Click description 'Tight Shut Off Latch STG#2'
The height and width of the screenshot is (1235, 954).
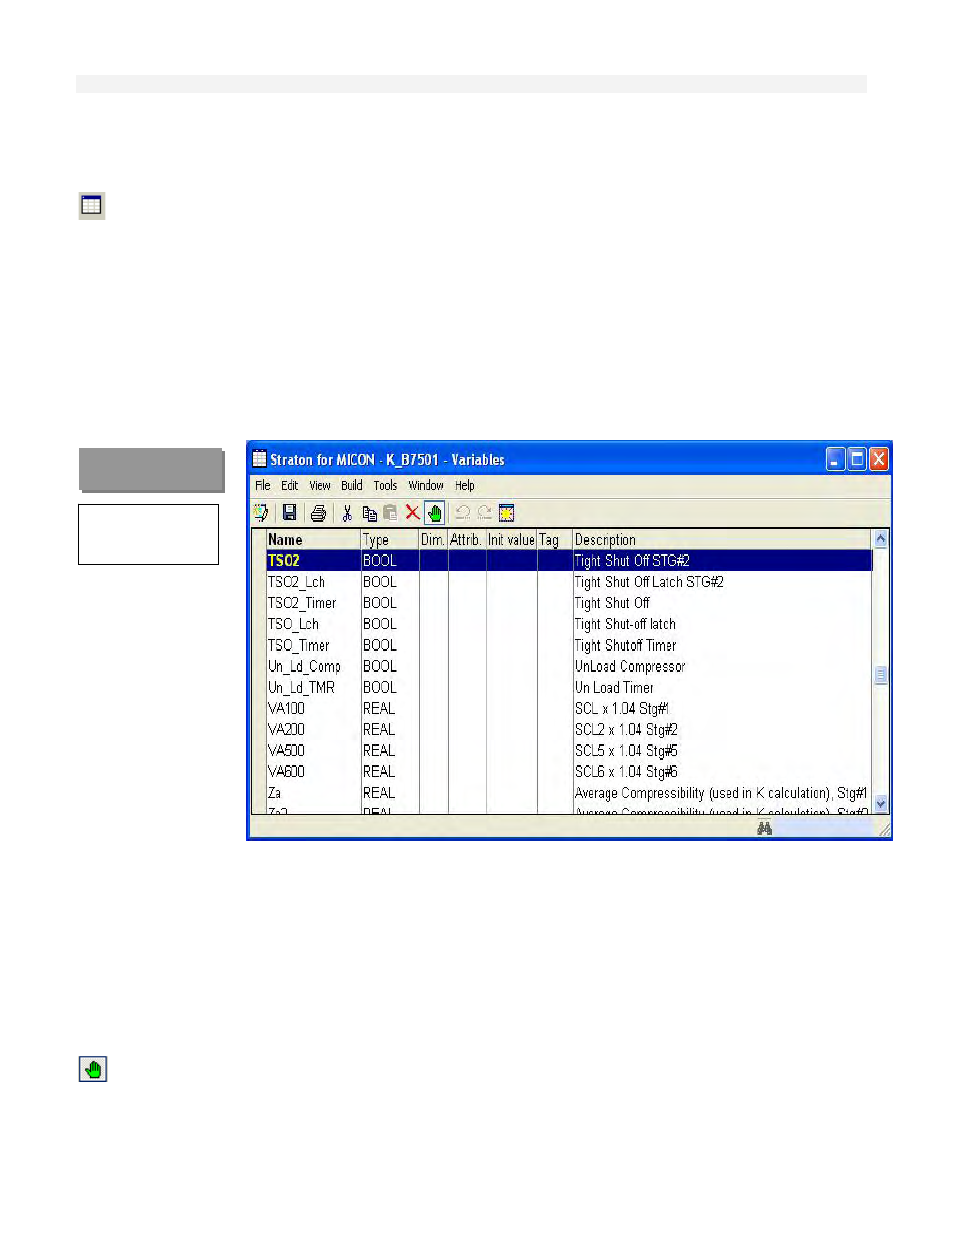point(649,582)
